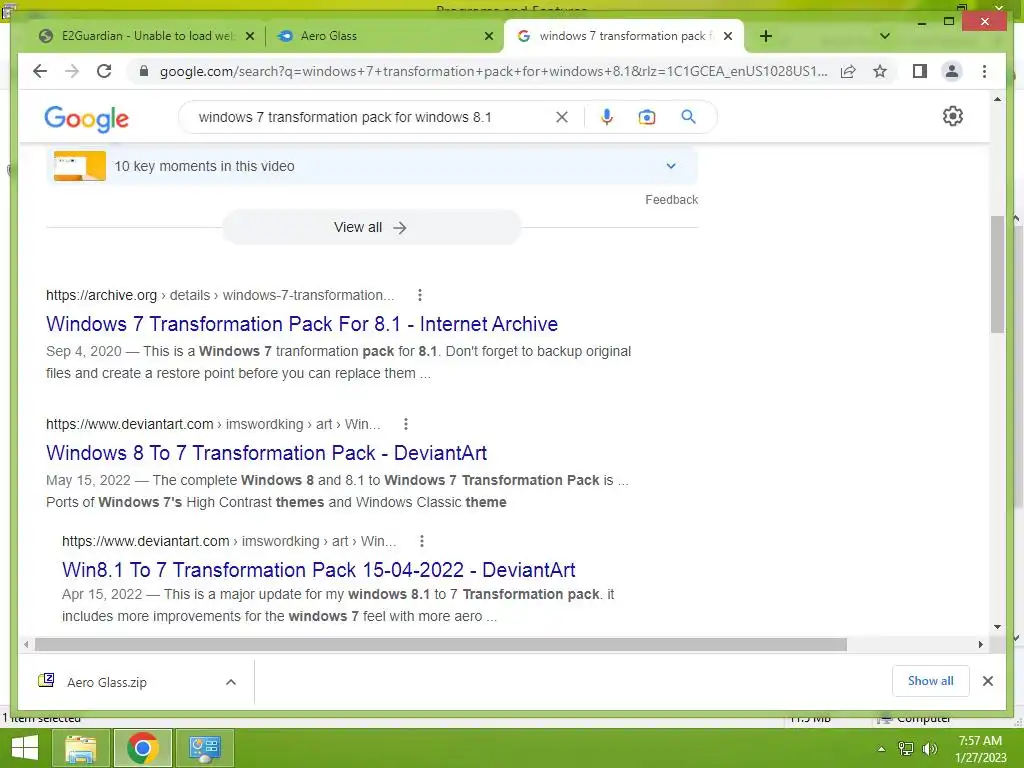The image size is (1024, 768).
Task: Open the network tray icon
Action: (x=906, y=749)
